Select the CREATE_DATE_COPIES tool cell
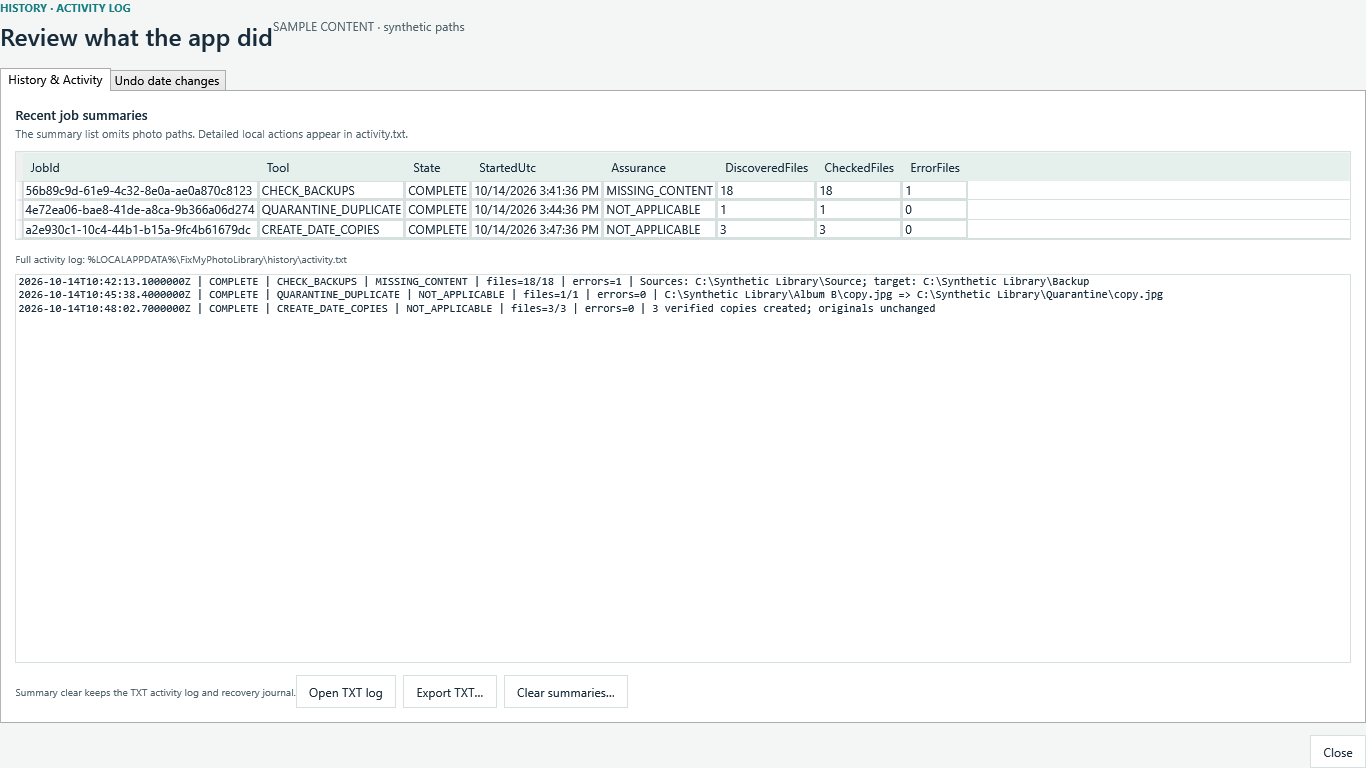This screenshot has height=768, width=1366. (x=332, y=229)
